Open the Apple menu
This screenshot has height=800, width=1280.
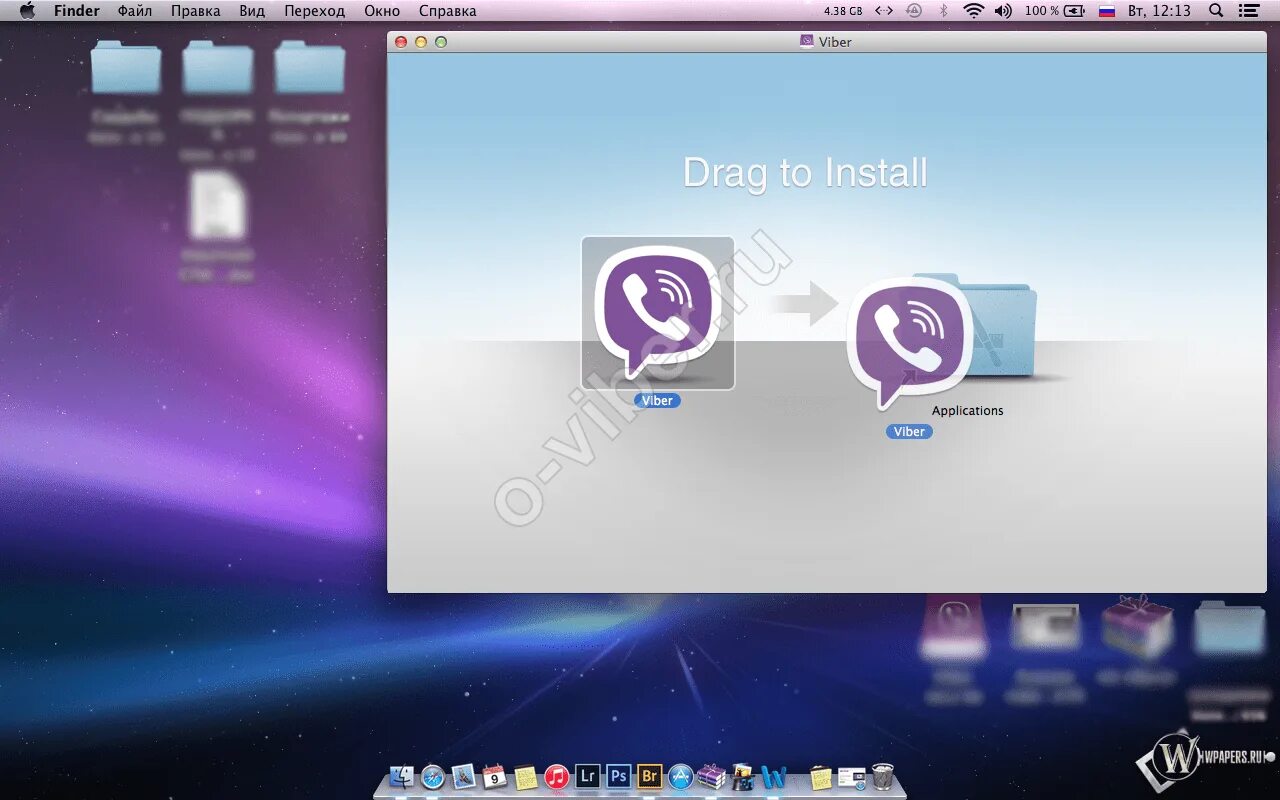click(27, 10)
